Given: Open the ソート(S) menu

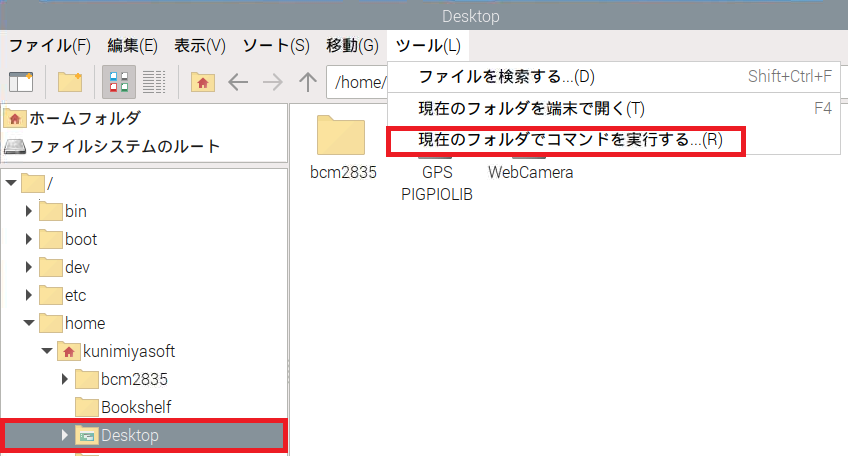Looking at the screenshot, I should 276,46.
